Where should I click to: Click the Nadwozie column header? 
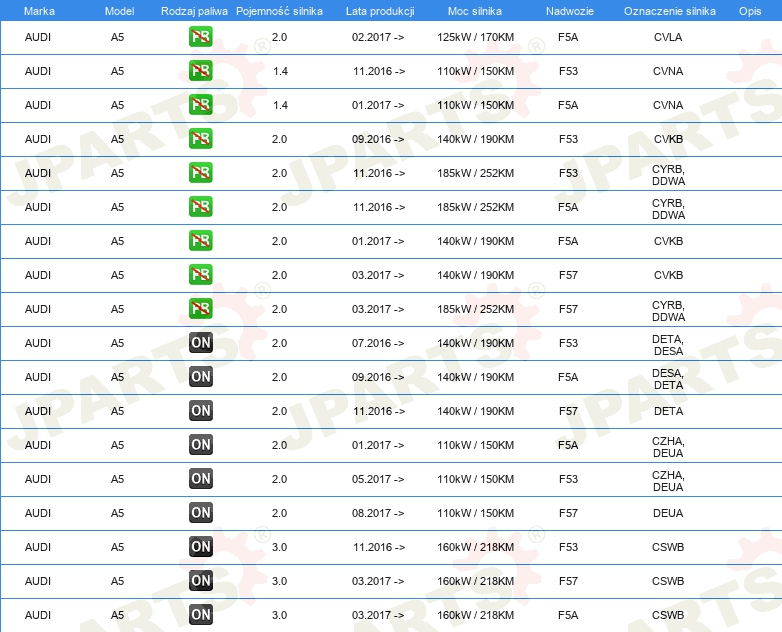(570, 11)
